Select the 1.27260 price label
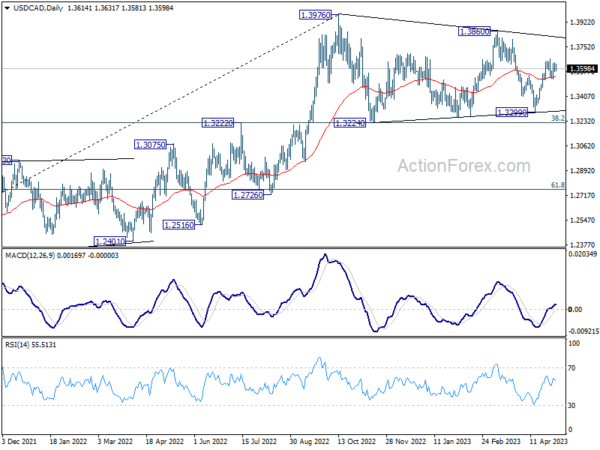Viewport: 600px width, 450px height. 248,195
